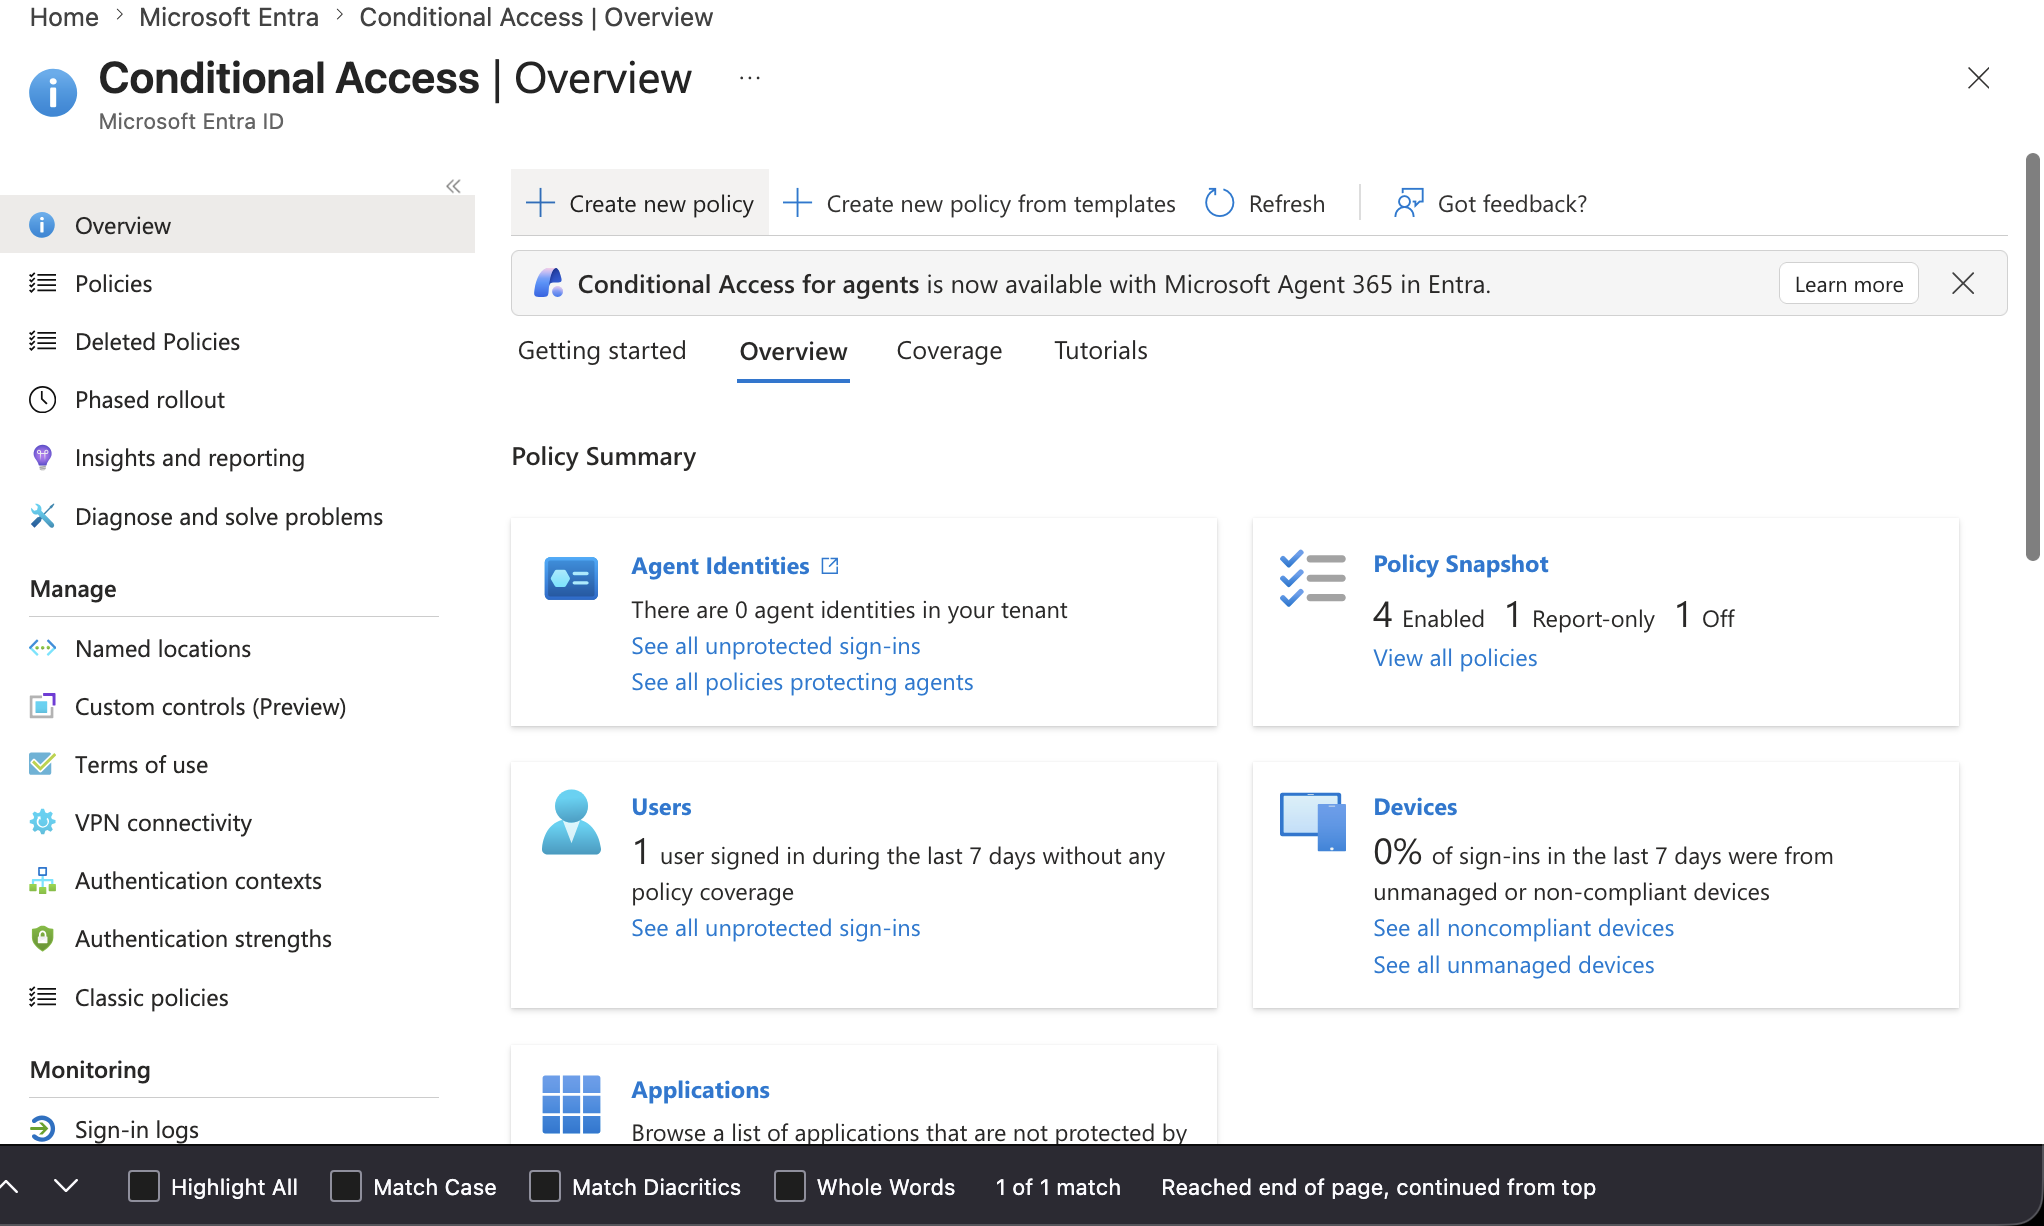
Task: Select the Overview tab
Action: (x=793, y=352)
